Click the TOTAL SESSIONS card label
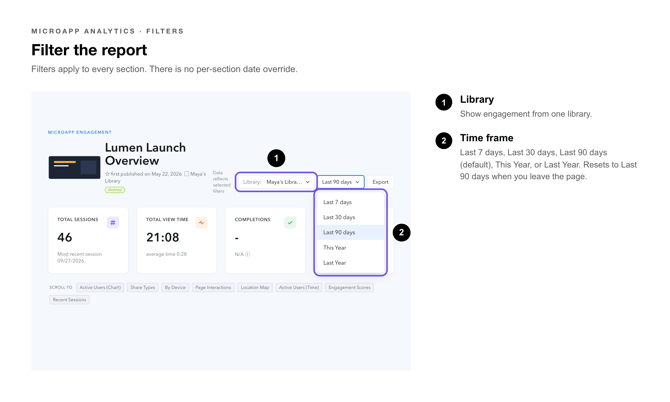This screenshot has width=670, height=402. pyautogui.click(x=78, y=220)
